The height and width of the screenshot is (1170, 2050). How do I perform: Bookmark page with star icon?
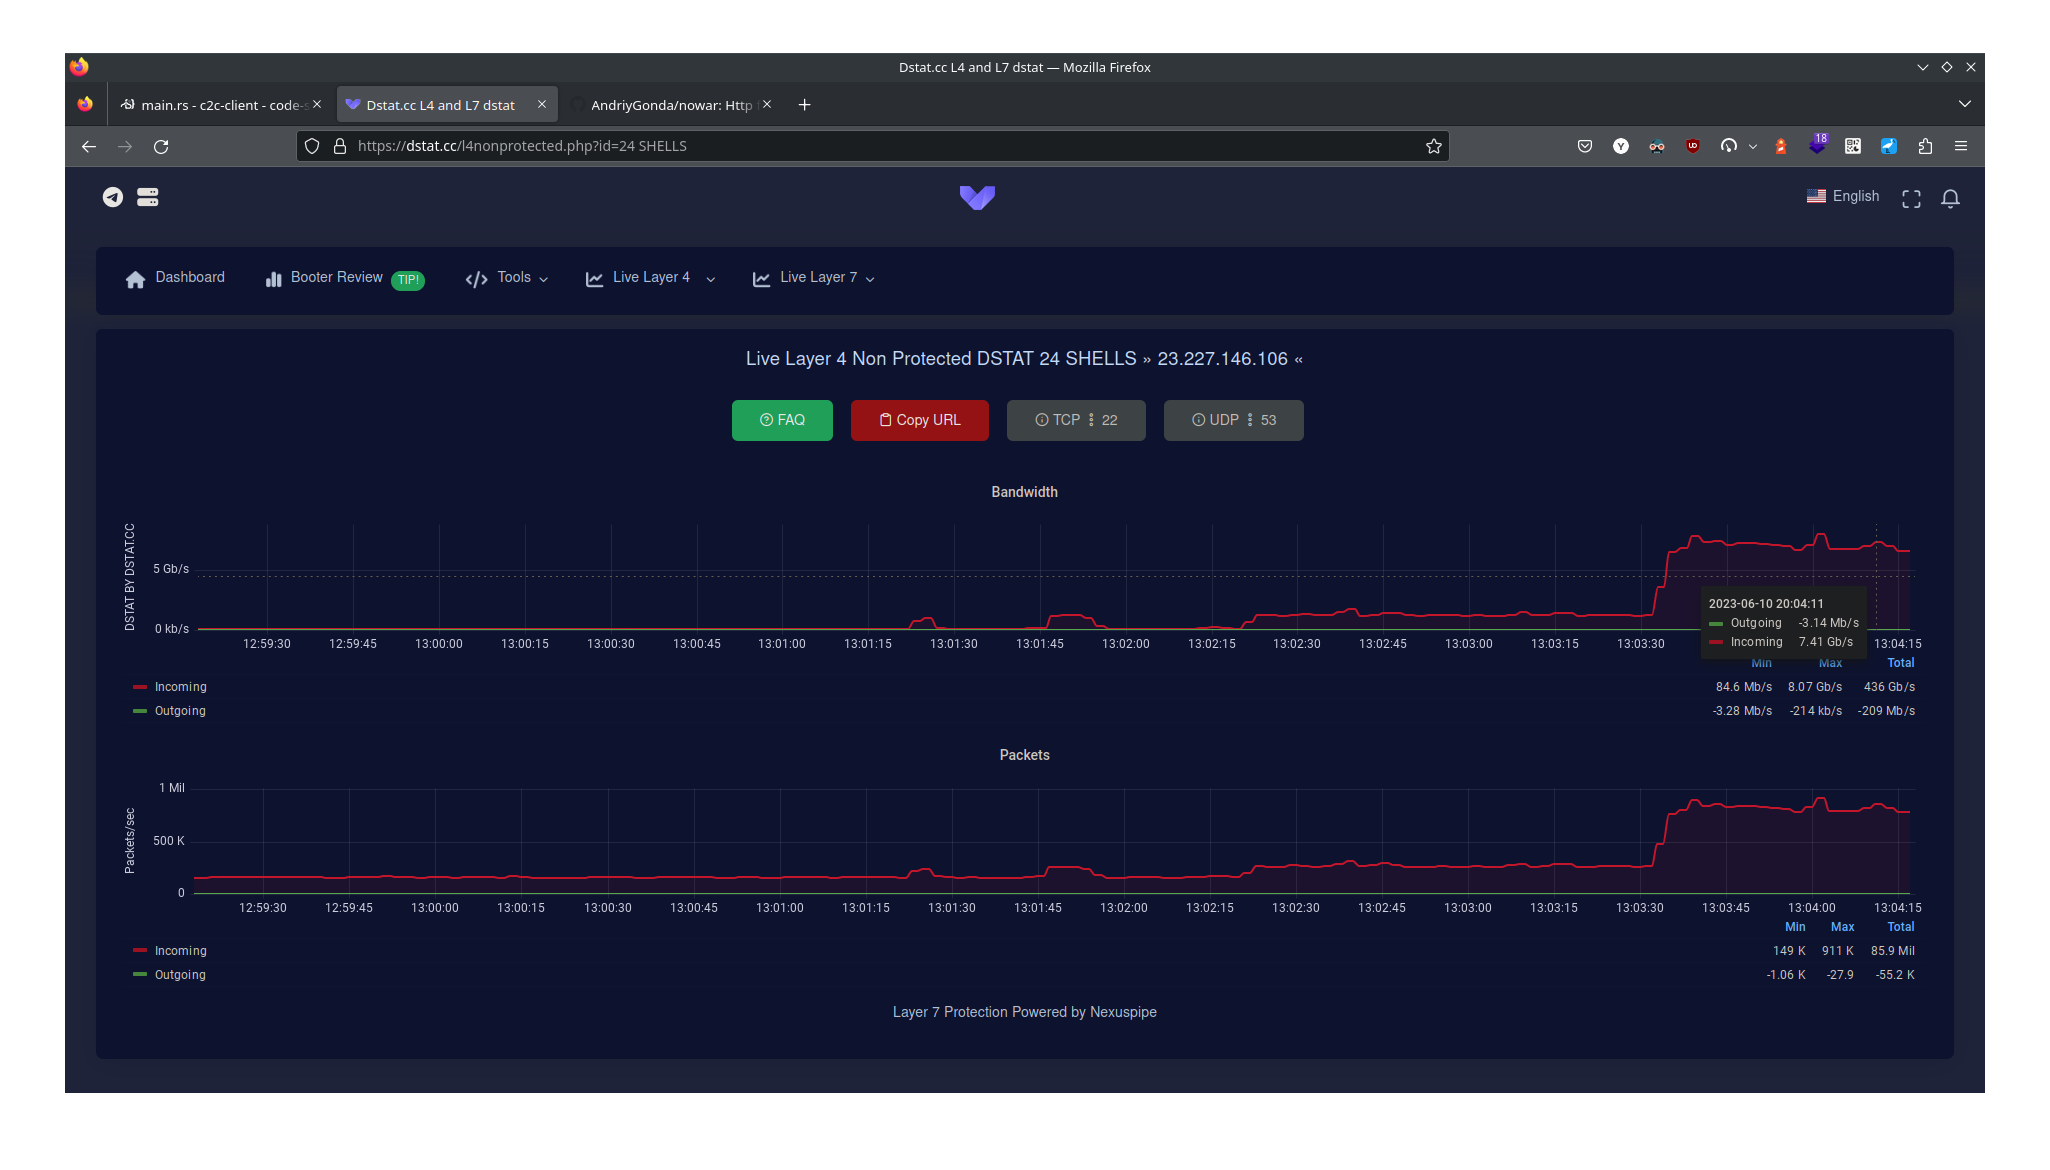point(1433,146)
